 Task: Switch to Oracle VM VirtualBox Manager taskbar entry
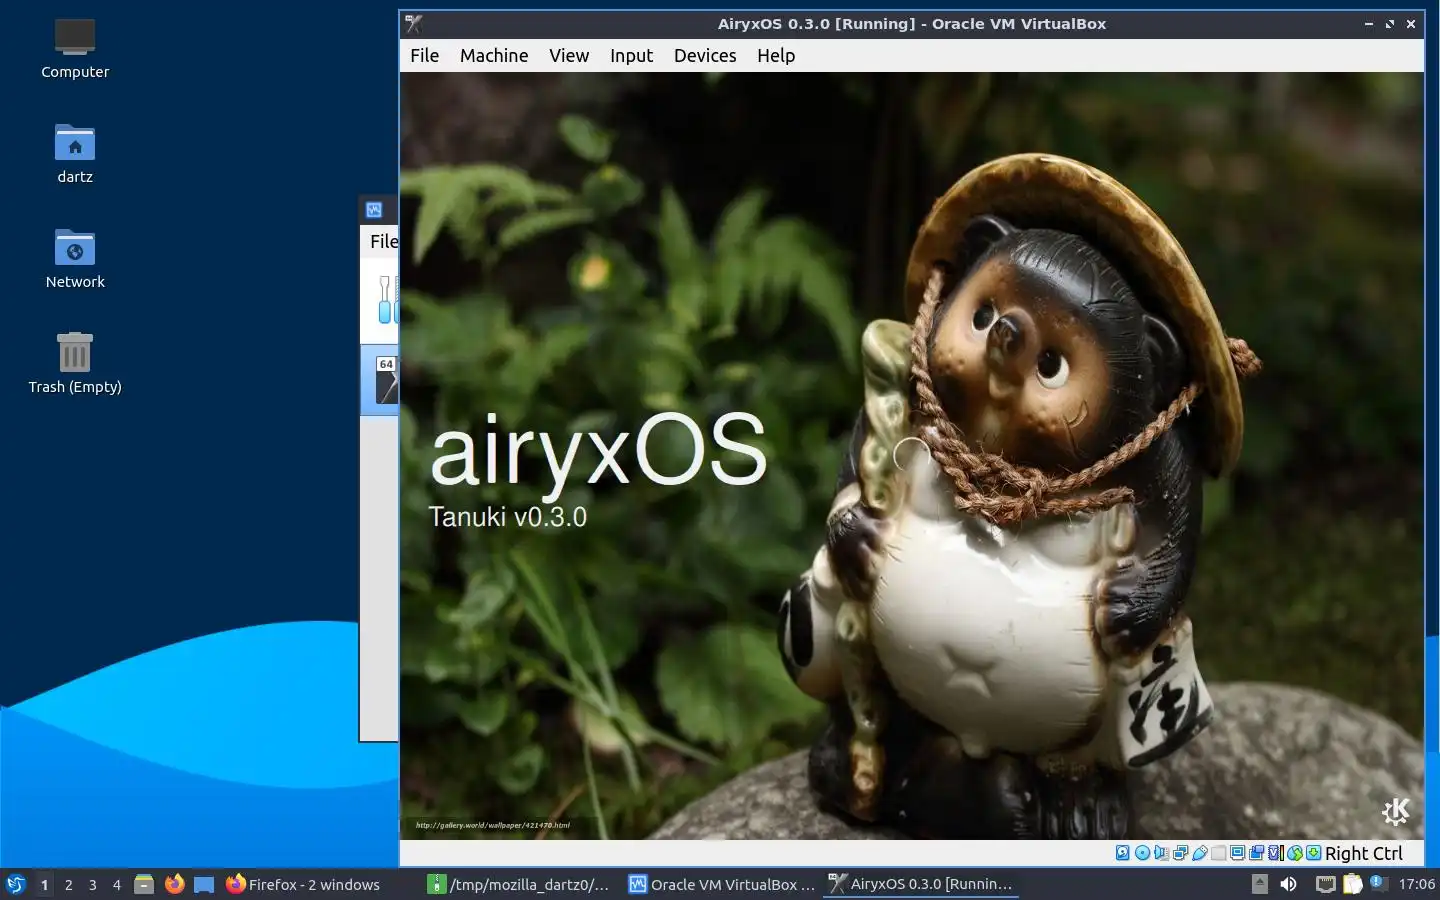[721, 884]
